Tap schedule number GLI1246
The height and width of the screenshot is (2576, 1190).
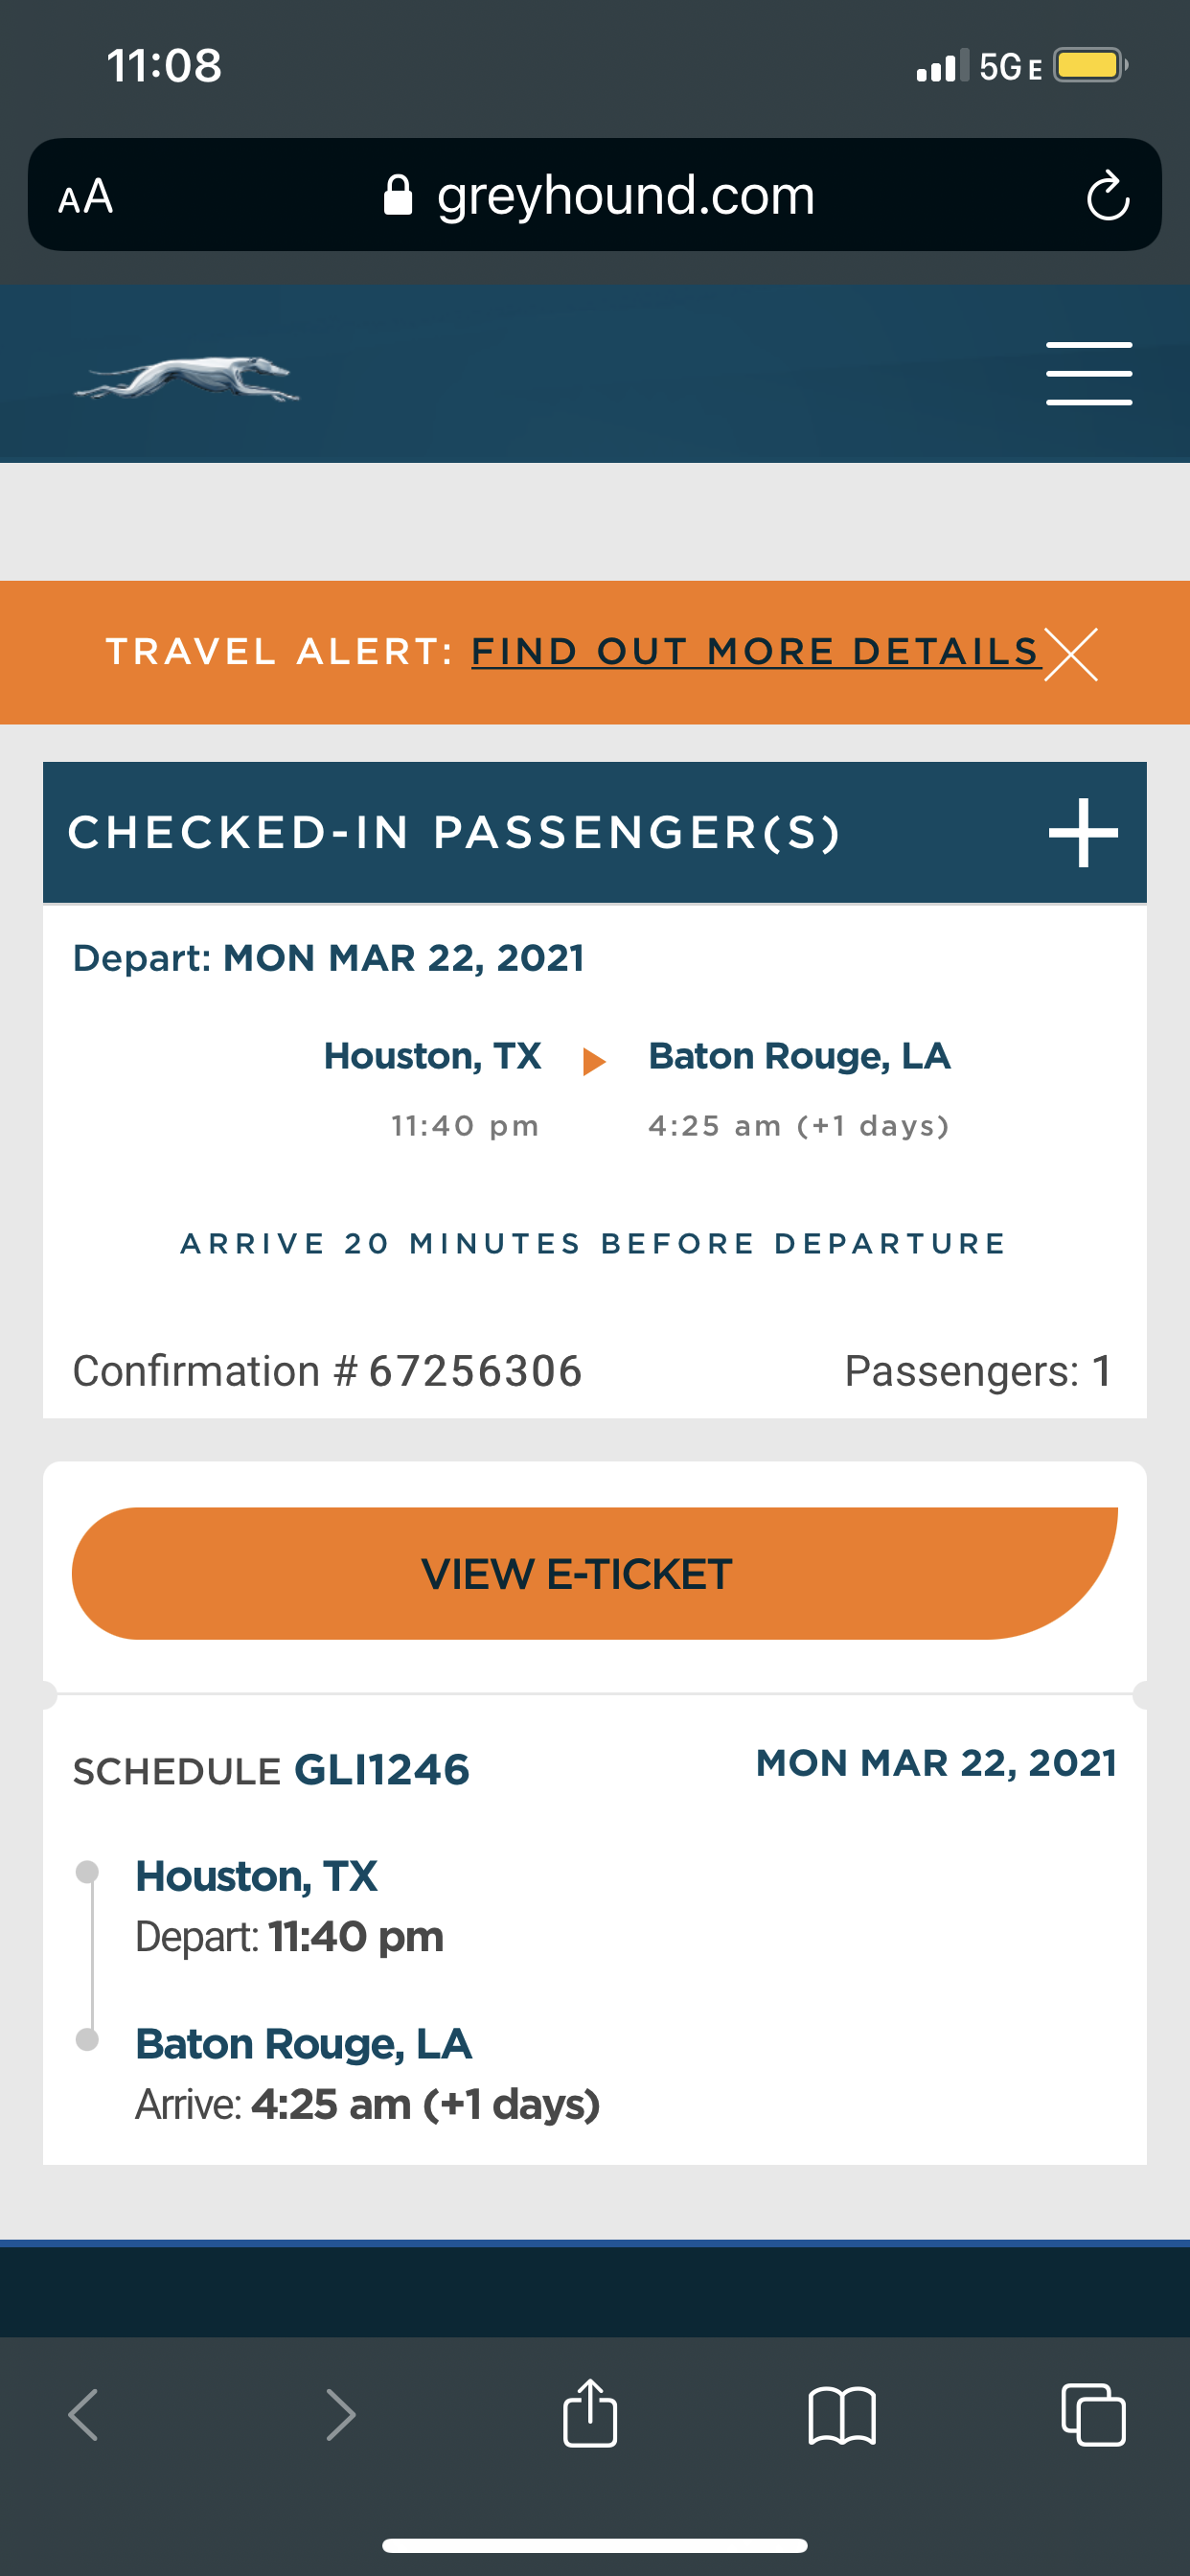[381, 1770]
